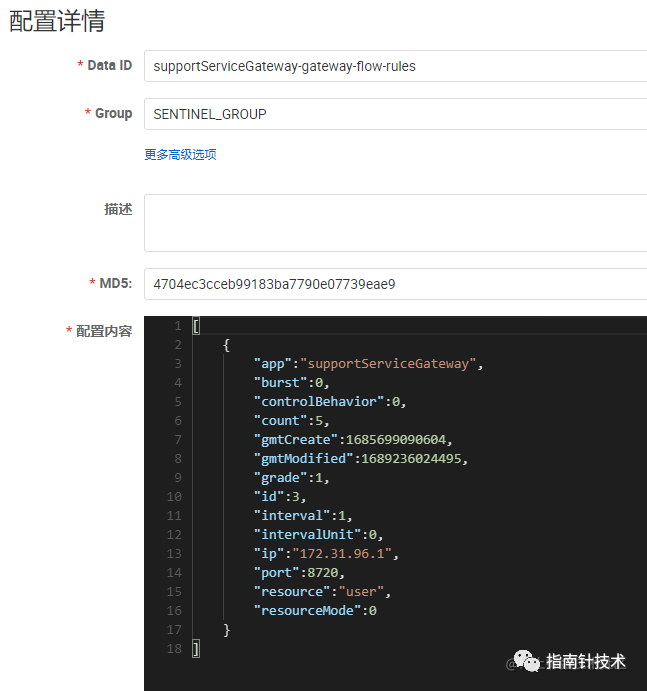The height and width of the screenshot is (691, 647).
Task: Open the 更多高级选项 link
Action: click(x=180, y=154)
